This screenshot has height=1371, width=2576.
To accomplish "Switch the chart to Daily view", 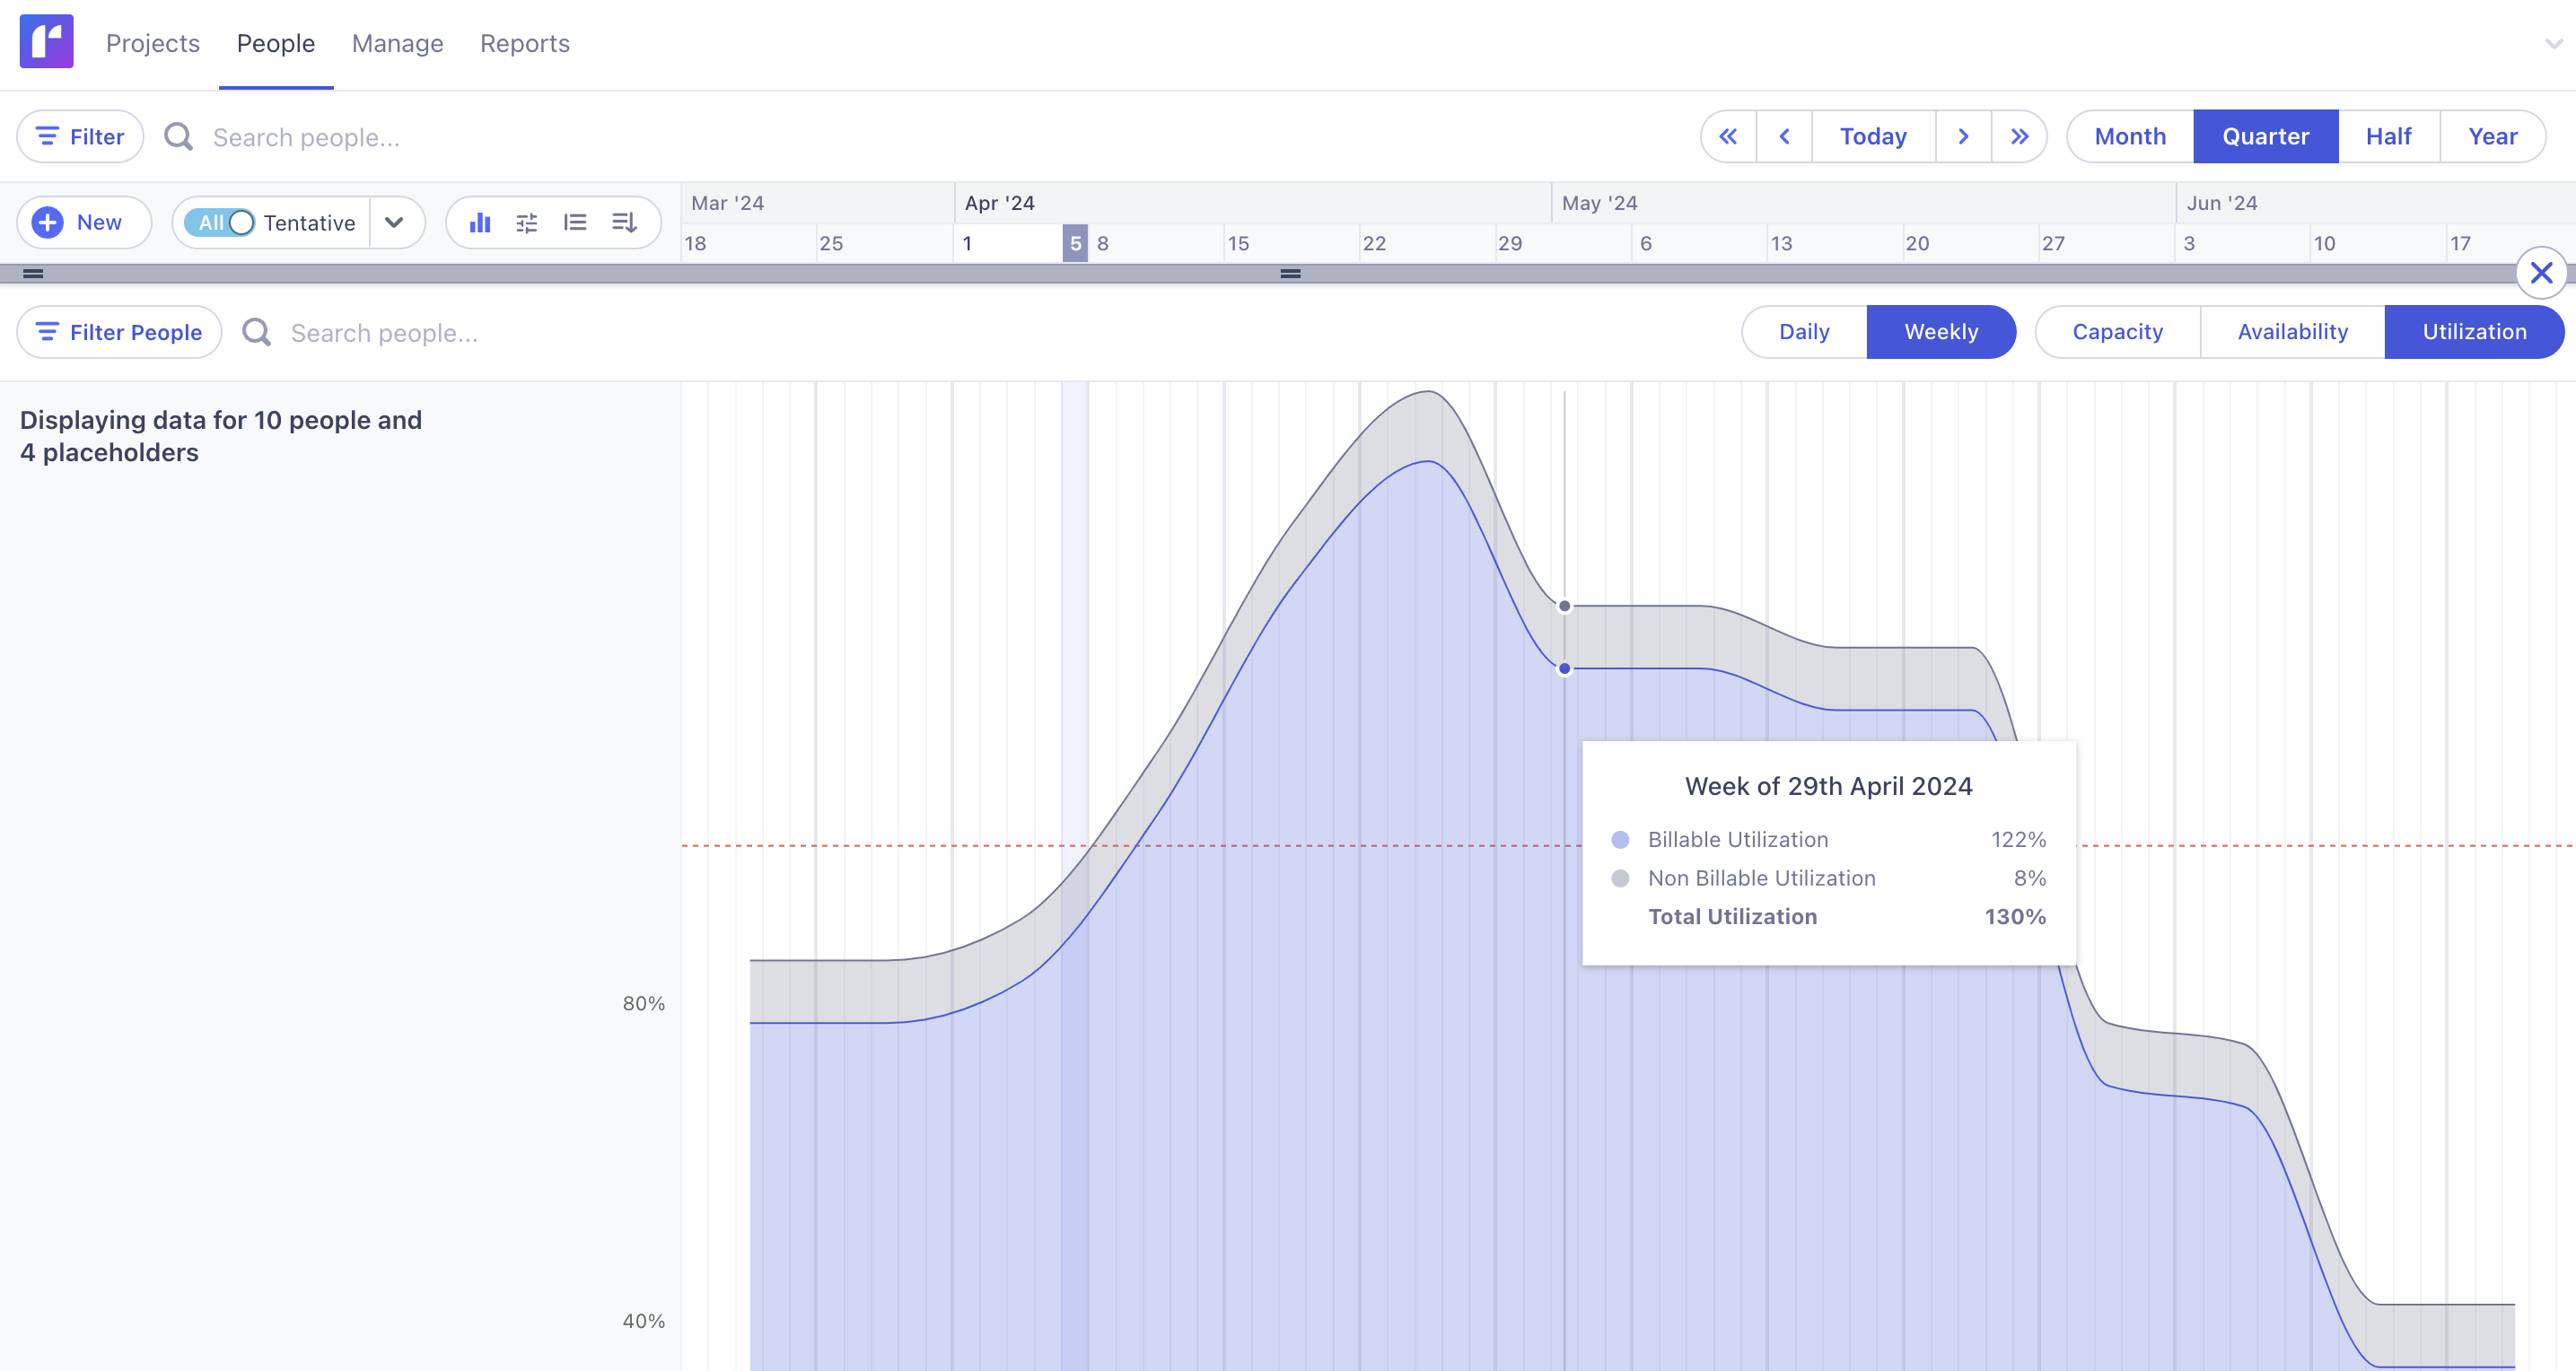I will tap(1803, 331).
